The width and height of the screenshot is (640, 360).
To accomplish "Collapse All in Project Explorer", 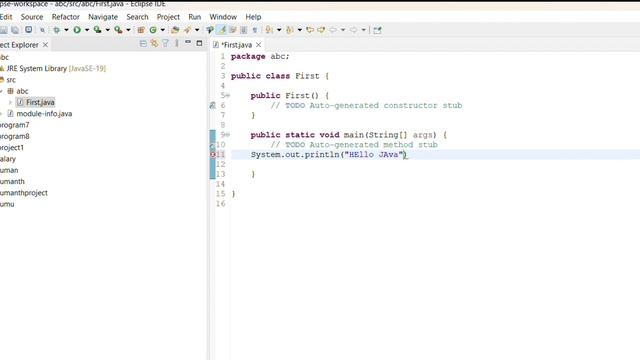I will click(x=143, y=43).
